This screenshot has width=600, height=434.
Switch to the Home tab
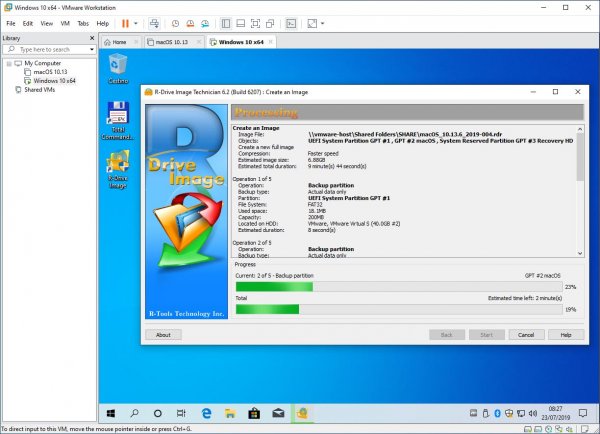(119, 42)
